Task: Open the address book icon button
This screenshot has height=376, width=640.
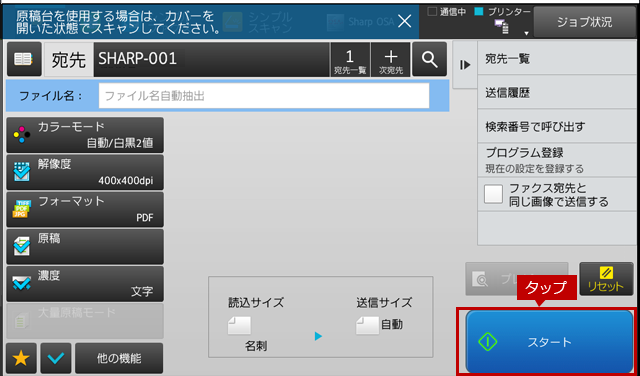Action: coord(24,59)
